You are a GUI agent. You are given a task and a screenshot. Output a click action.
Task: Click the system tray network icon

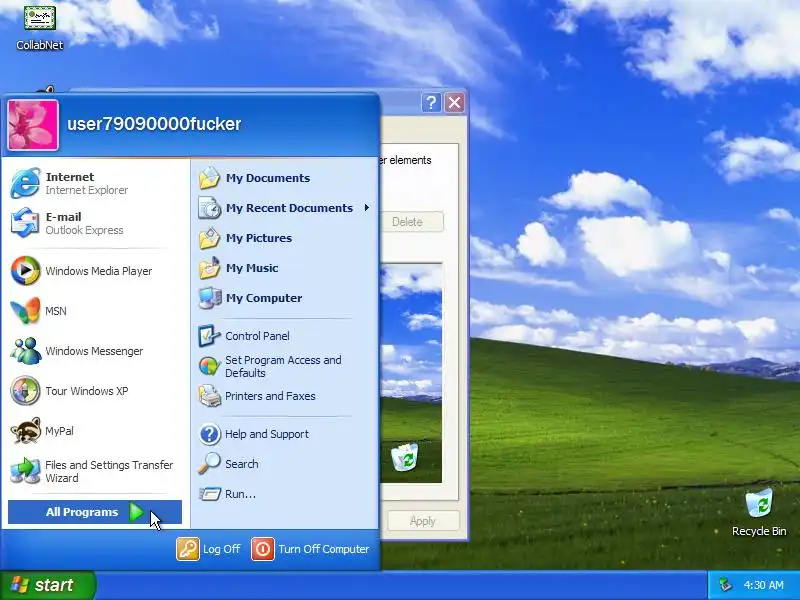point(725,585)
